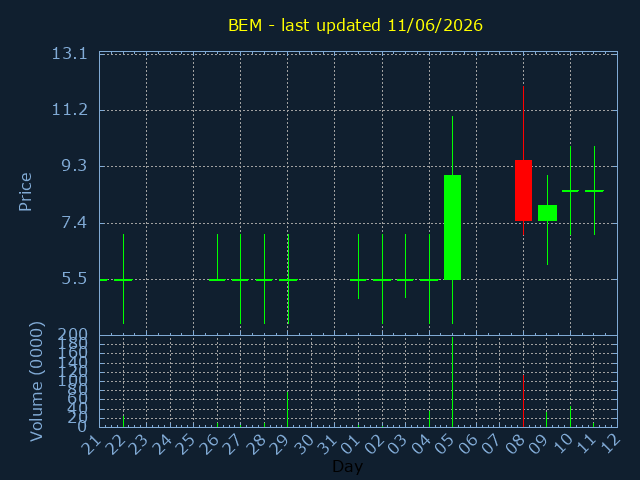Select day label 22 on x-axis
Viewport: 640px width, 480px height.
click(x=114, y=445)
